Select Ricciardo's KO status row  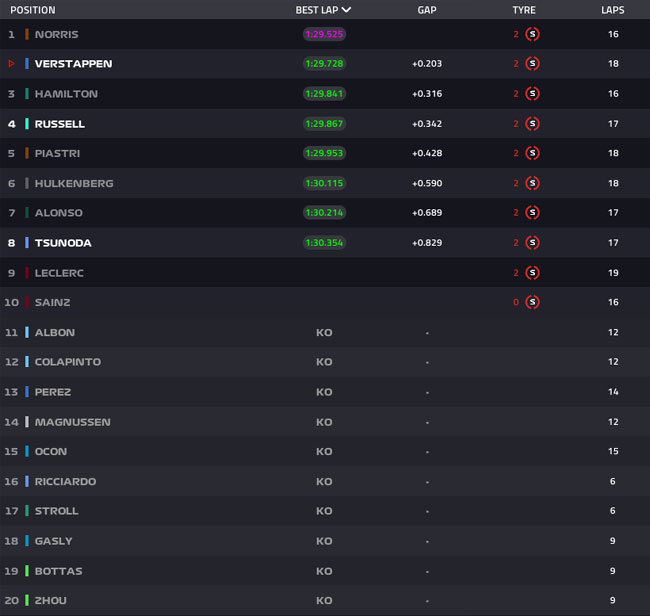point(325,481)
